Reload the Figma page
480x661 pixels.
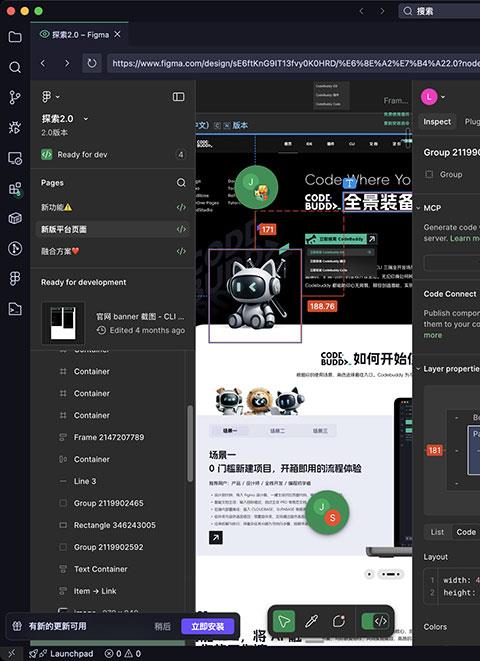click(x=91, y=63)
